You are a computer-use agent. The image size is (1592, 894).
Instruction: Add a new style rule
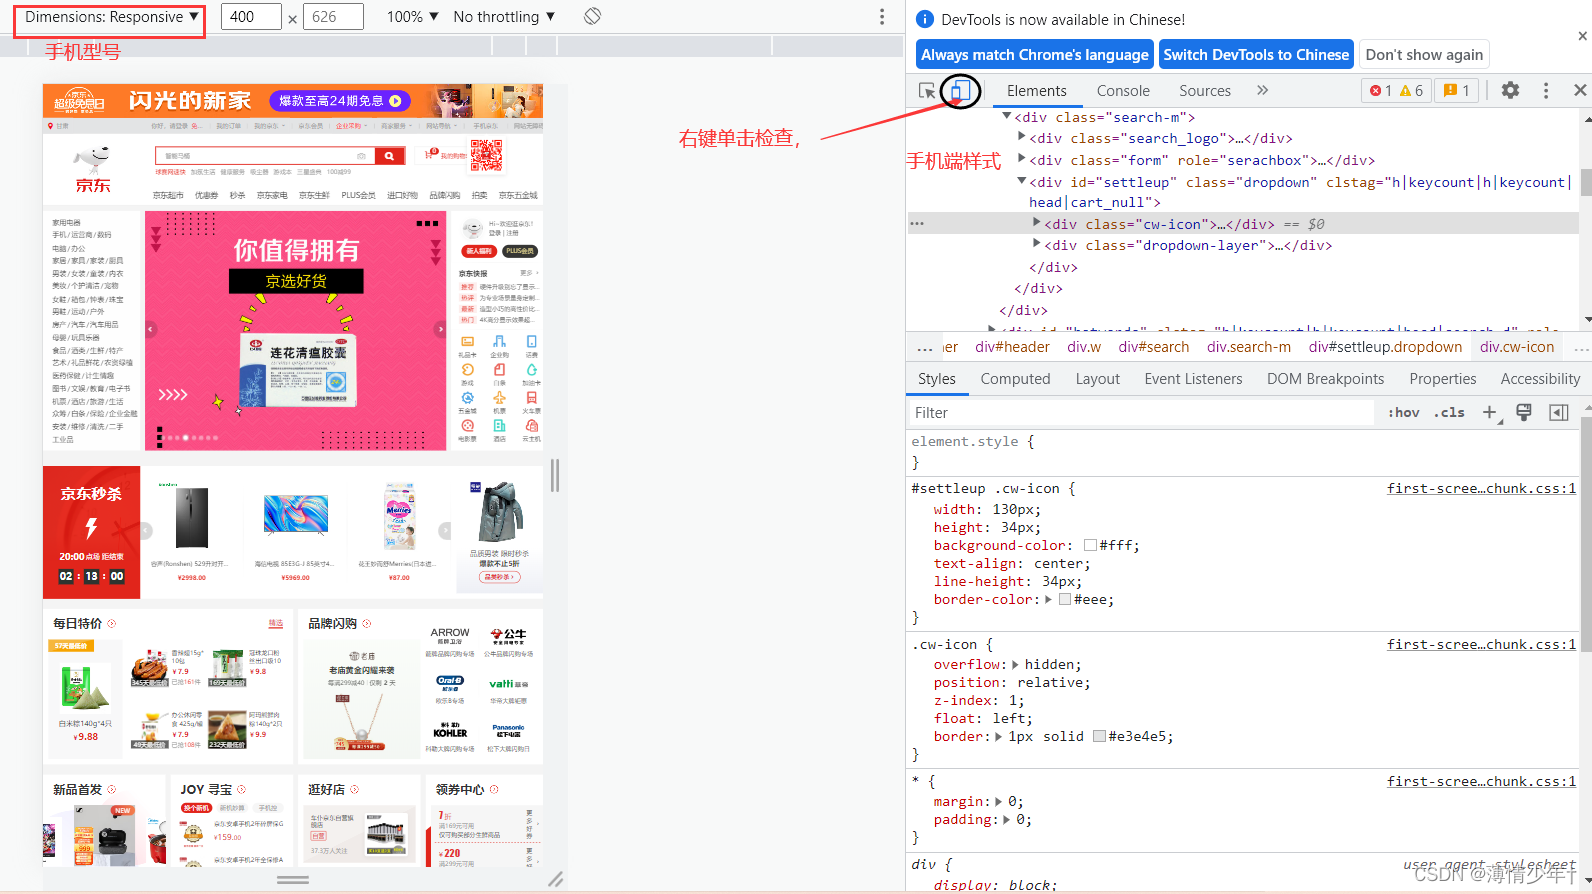tap(1490, 412)
